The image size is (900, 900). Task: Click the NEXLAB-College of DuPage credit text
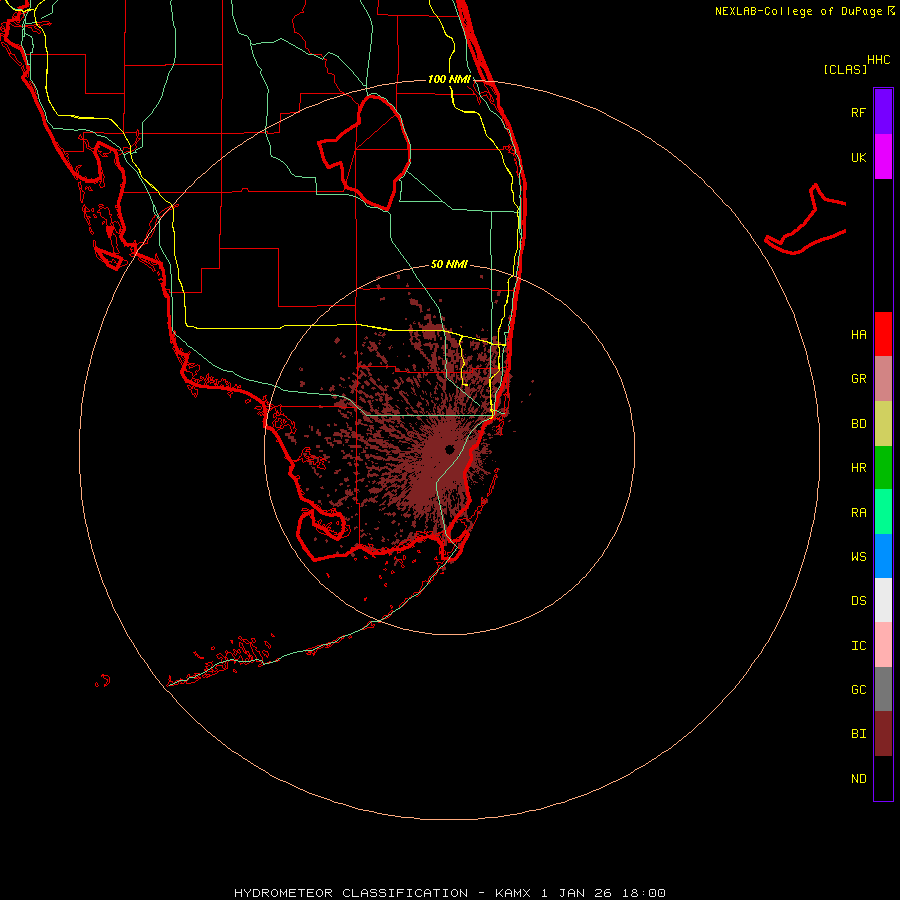pos(798,11)
